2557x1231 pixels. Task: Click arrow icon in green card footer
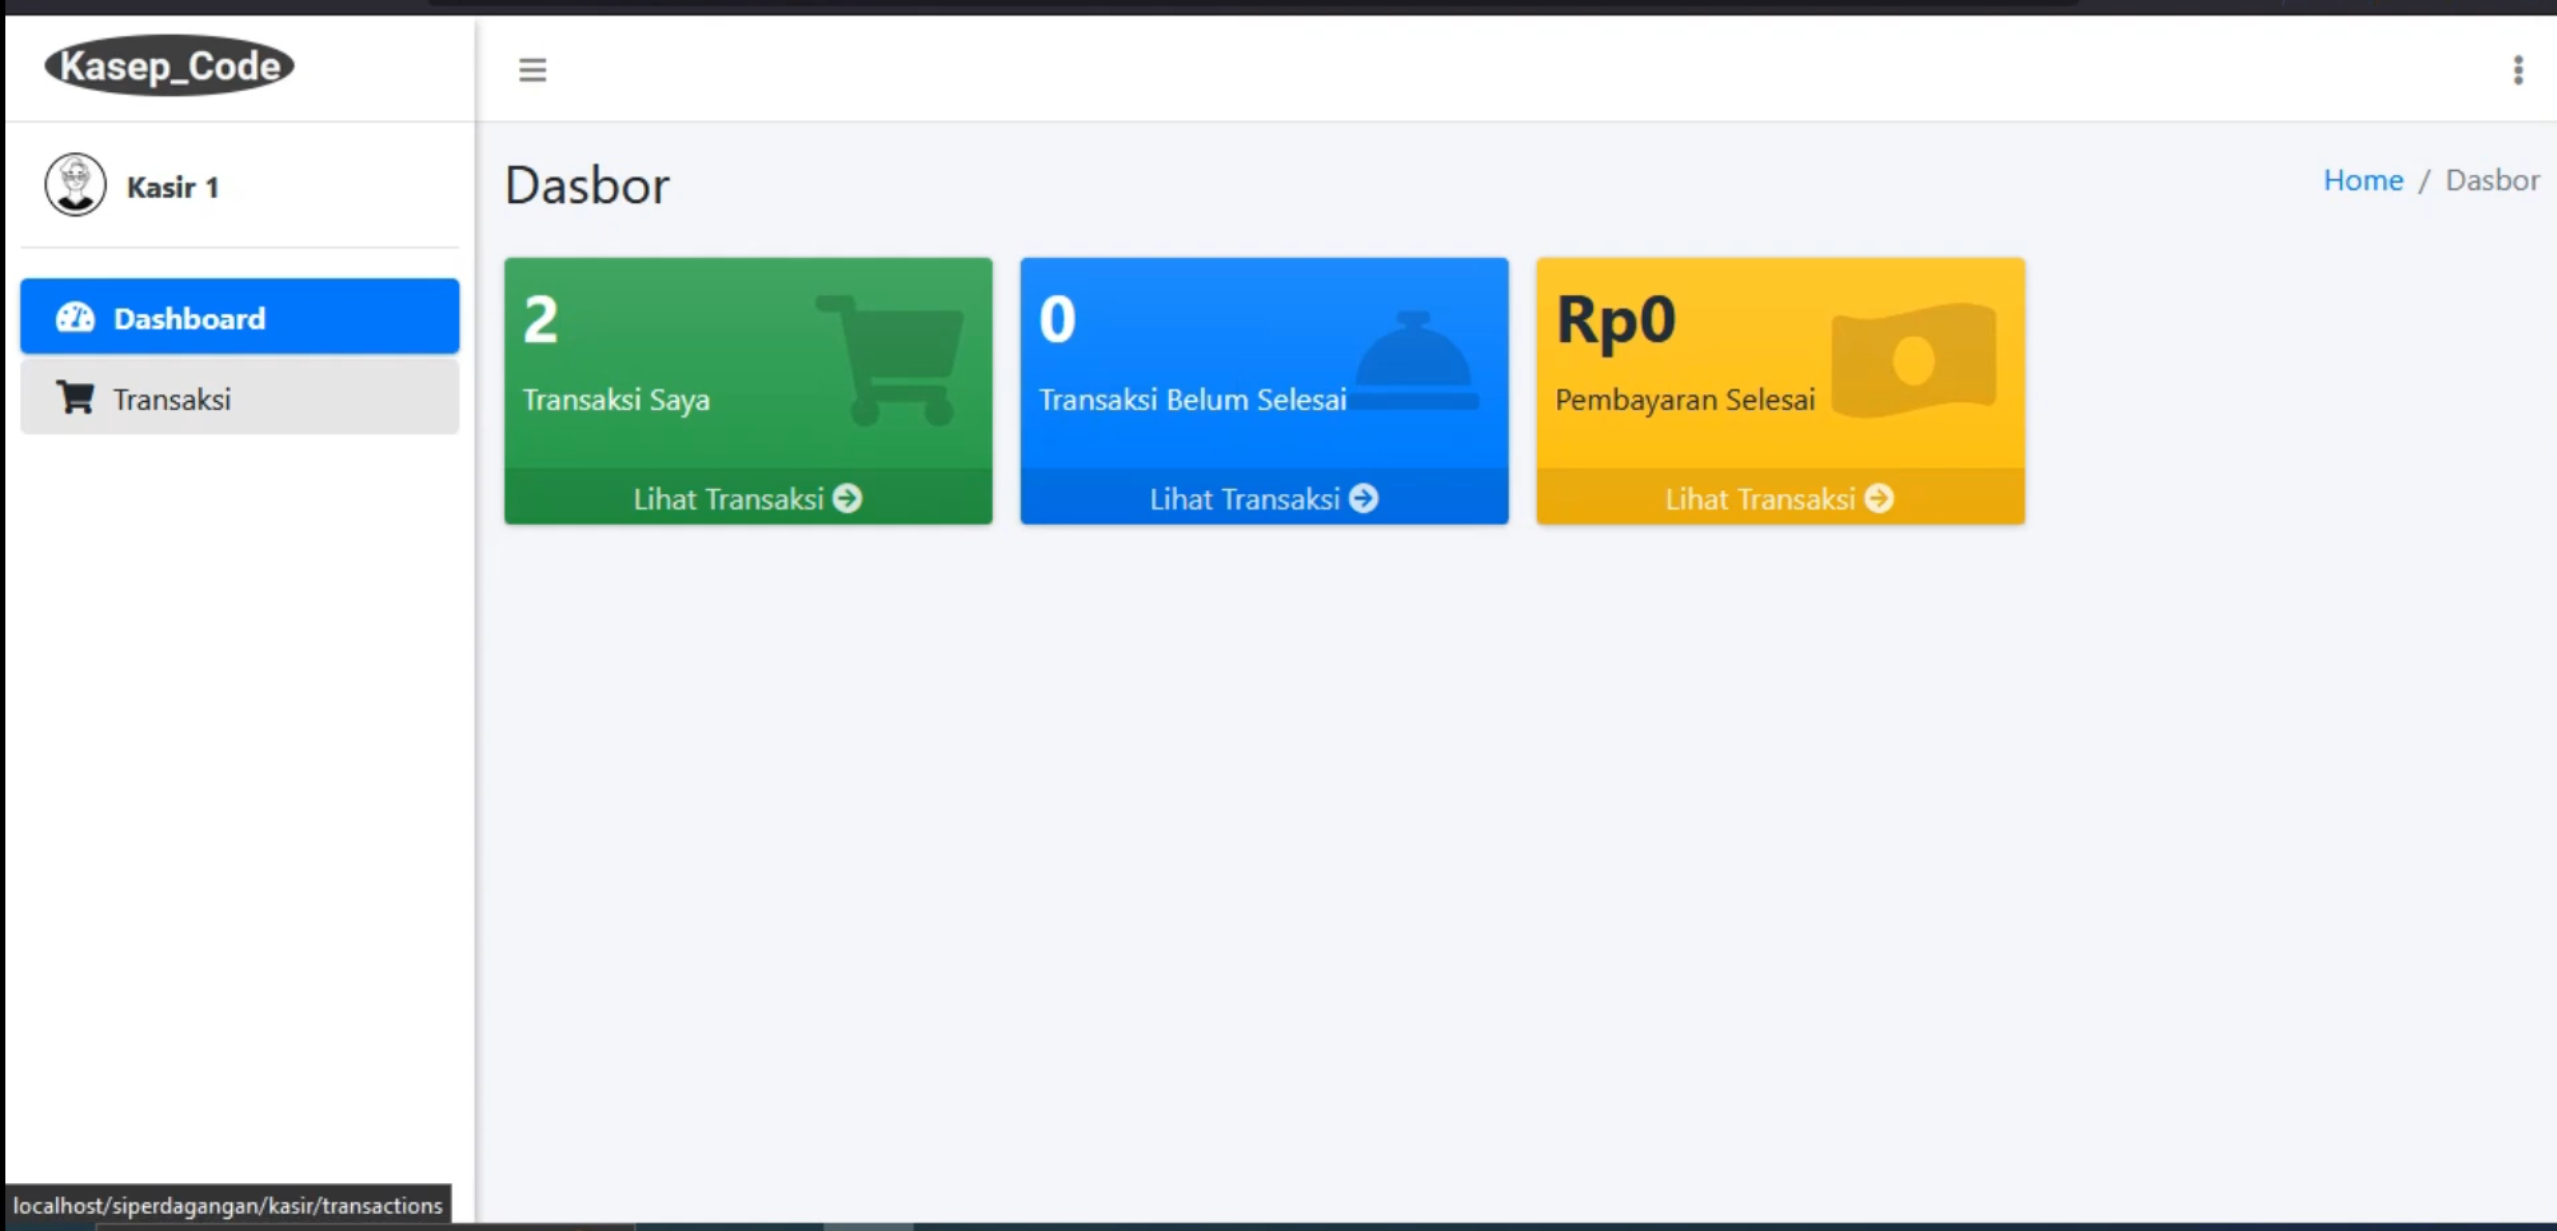(848, 498)
